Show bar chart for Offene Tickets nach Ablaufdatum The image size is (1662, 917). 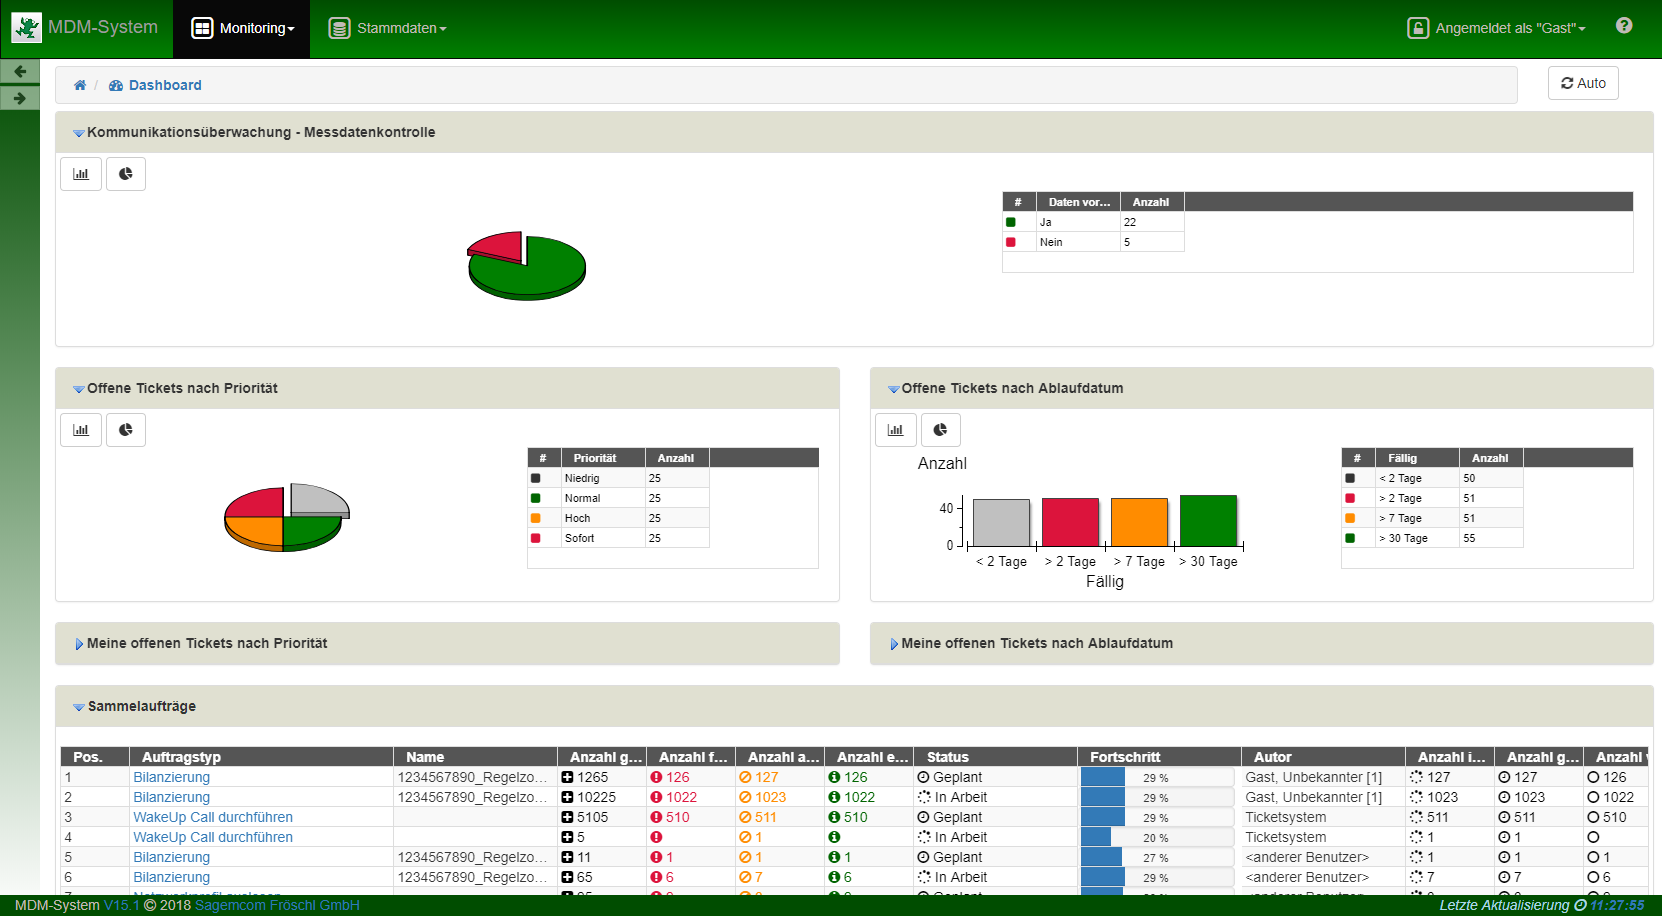[x=895, y=430]
